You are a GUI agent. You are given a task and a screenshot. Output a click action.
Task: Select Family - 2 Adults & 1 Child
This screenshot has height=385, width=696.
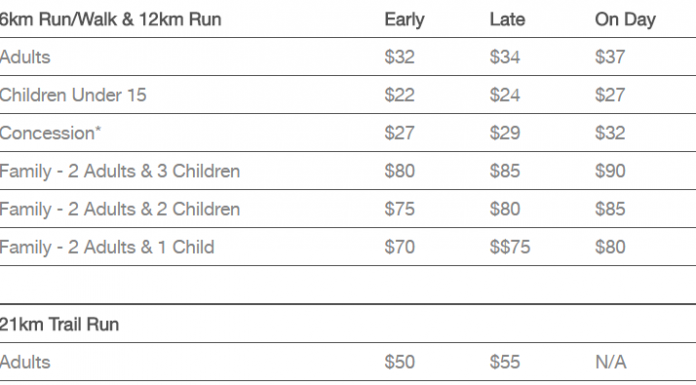click(107, 247)
